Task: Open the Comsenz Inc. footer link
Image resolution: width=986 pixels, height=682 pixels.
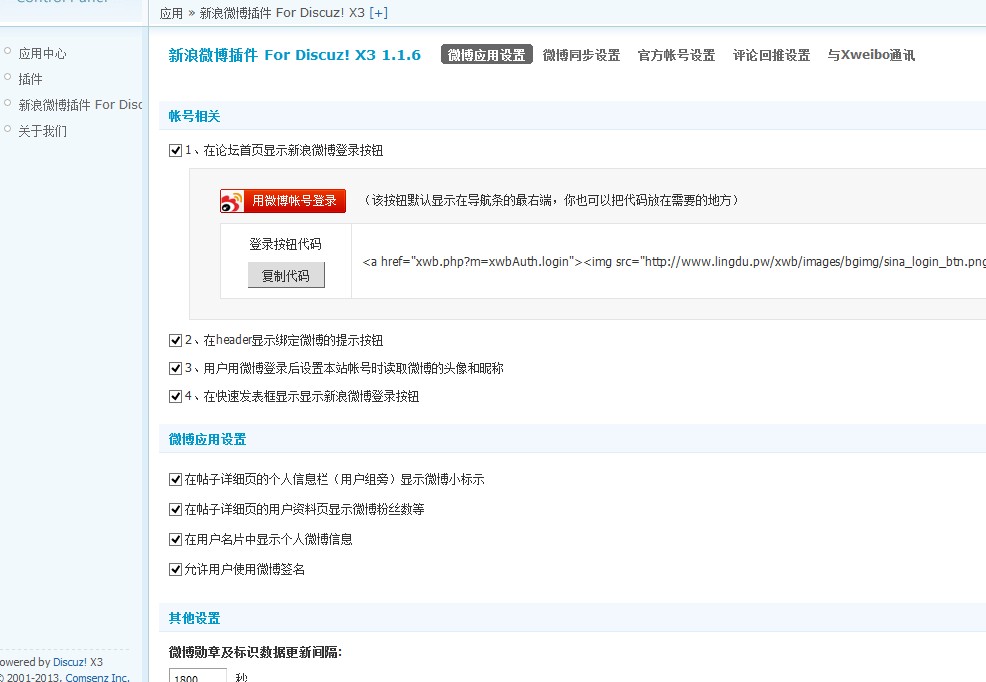Action: 97,677
